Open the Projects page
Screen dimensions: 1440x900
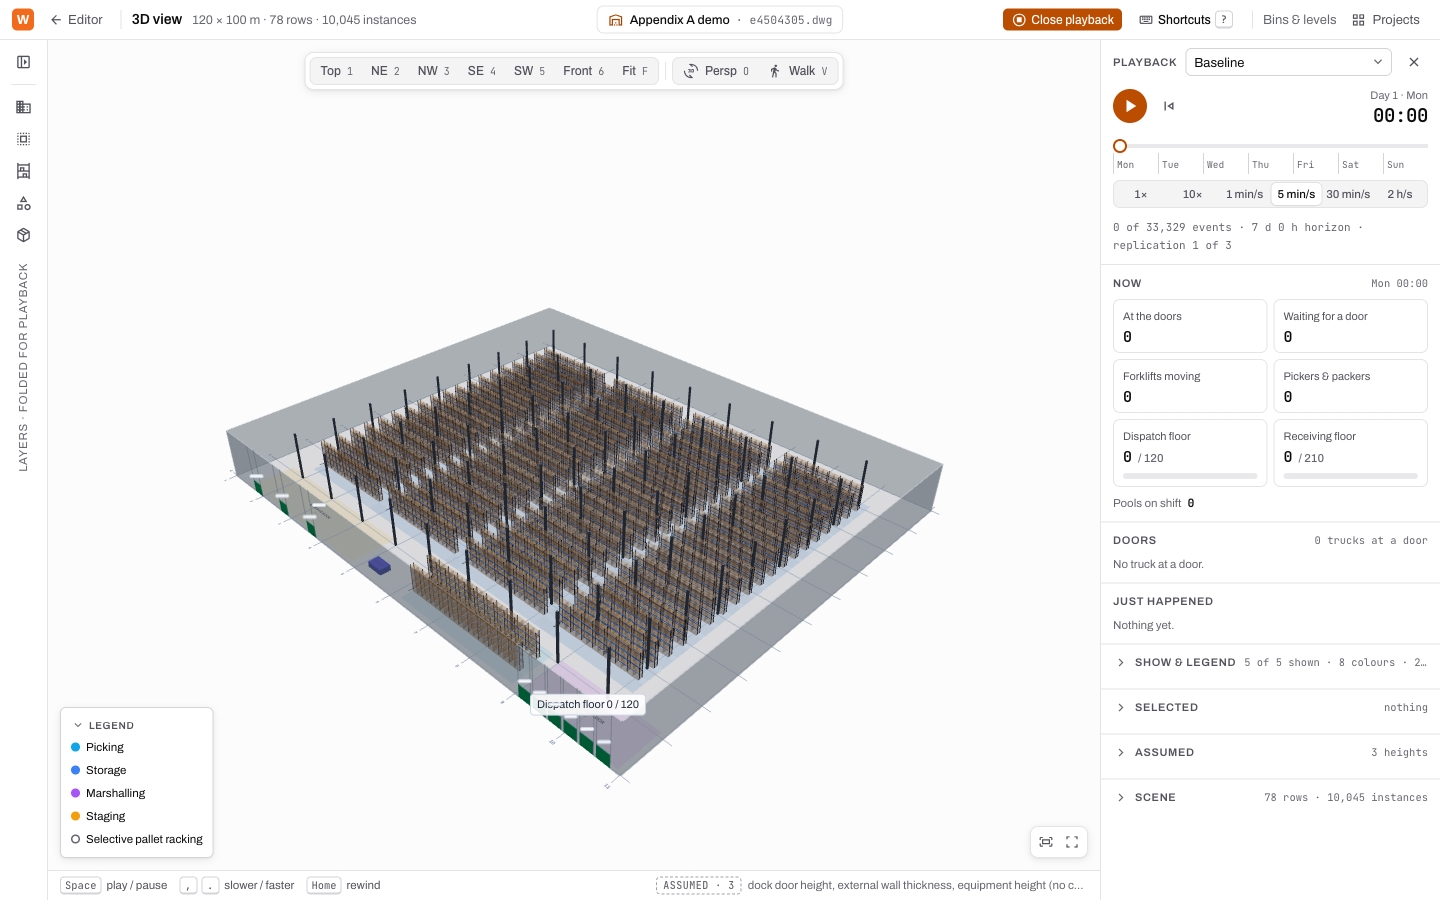1386,20
